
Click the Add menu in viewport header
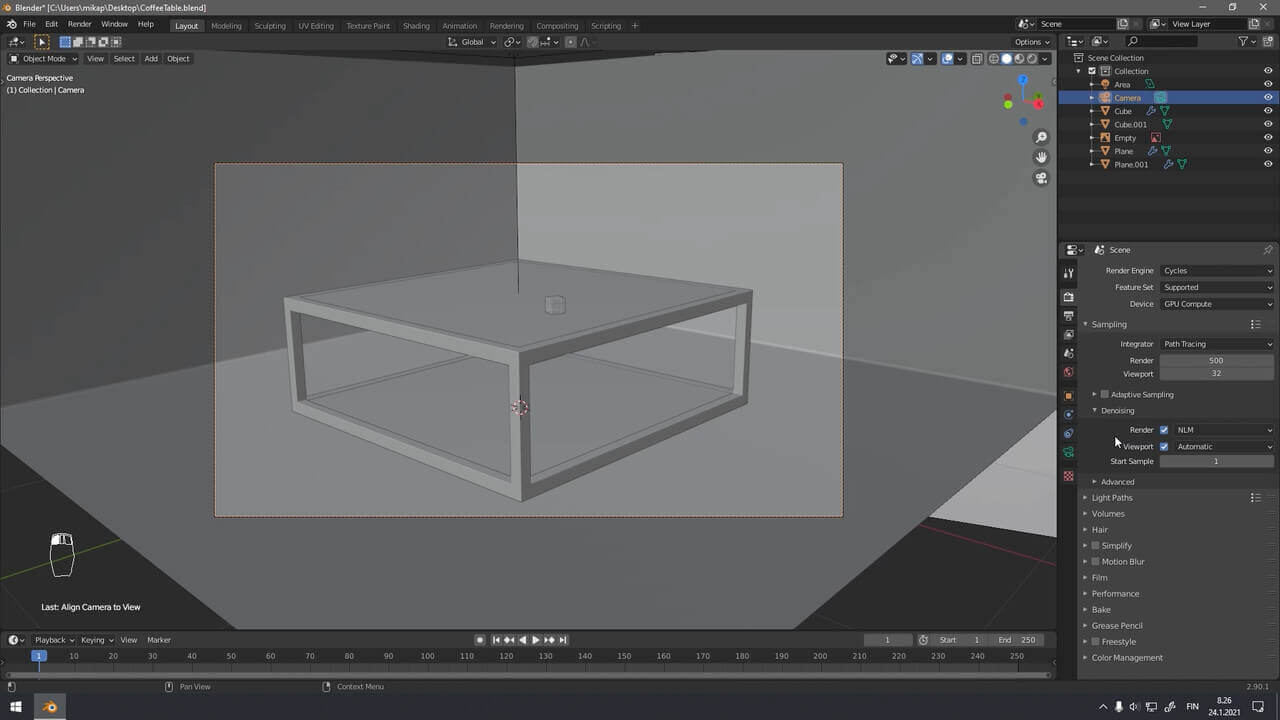click(151, 58)
